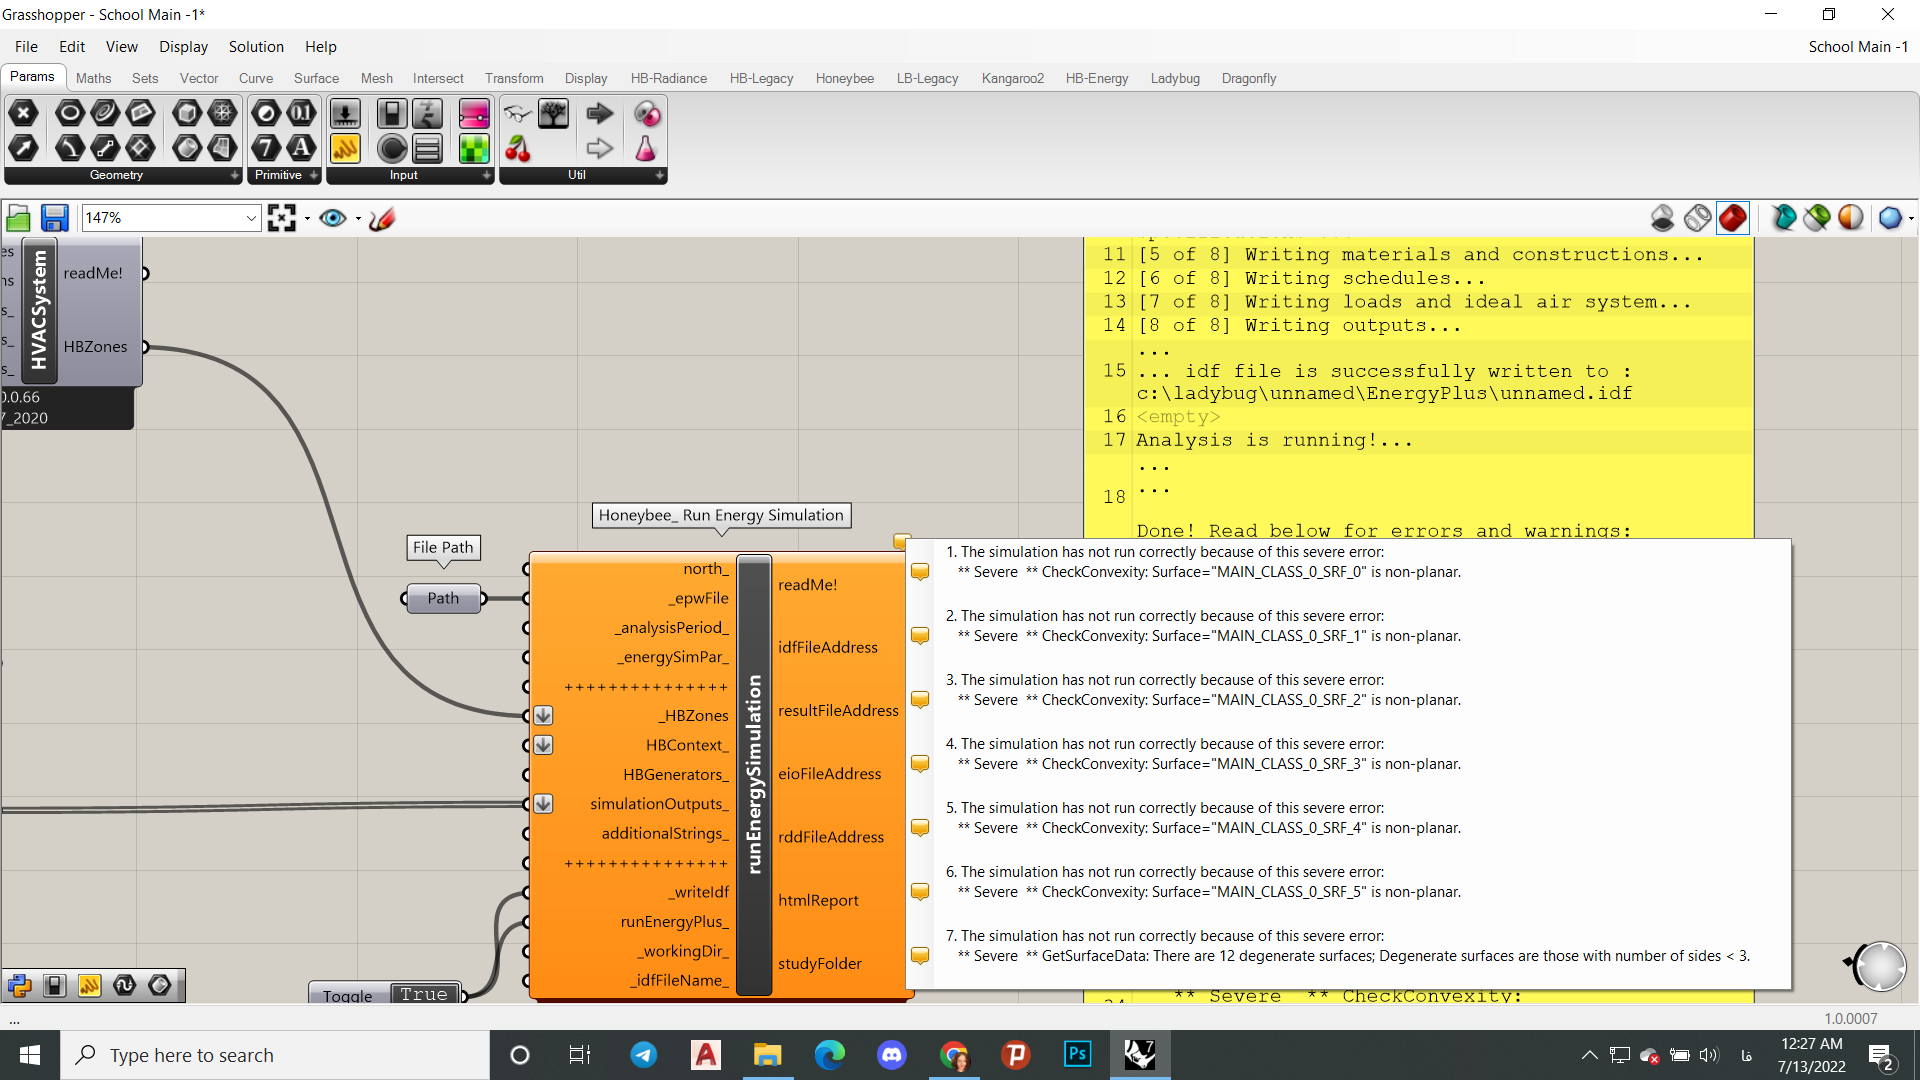1920x1080 pixels.
Task: Click the canvas compass navigation widget
Action: click(x=1878, y=965)
